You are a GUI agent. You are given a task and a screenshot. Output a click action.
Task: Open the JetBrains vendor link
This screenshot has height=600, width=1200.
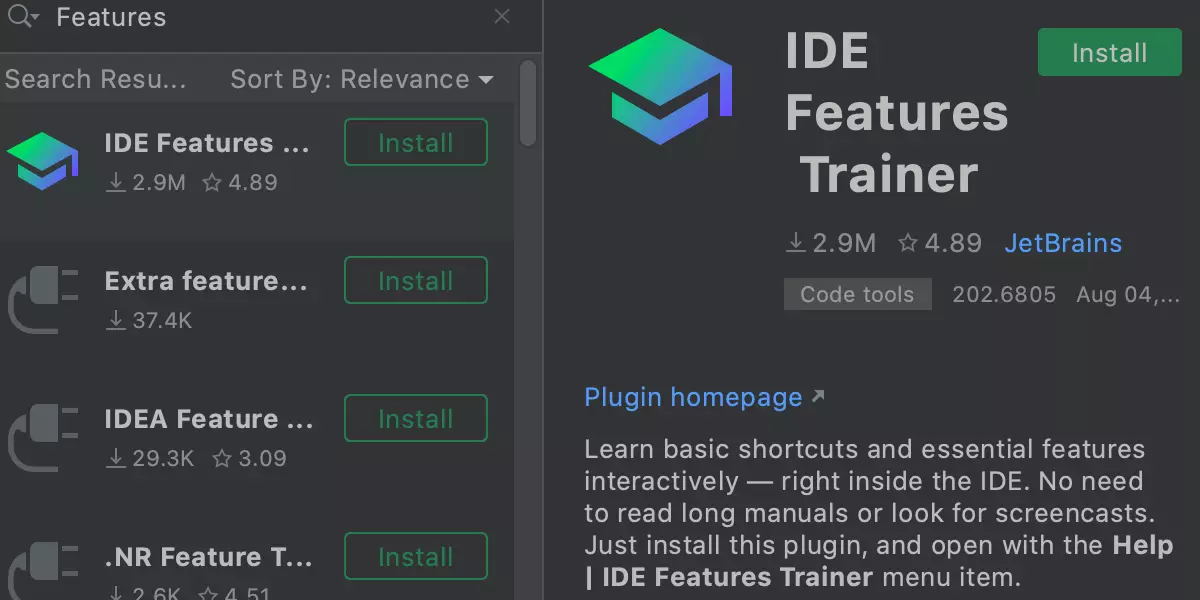pos(1063,243)
